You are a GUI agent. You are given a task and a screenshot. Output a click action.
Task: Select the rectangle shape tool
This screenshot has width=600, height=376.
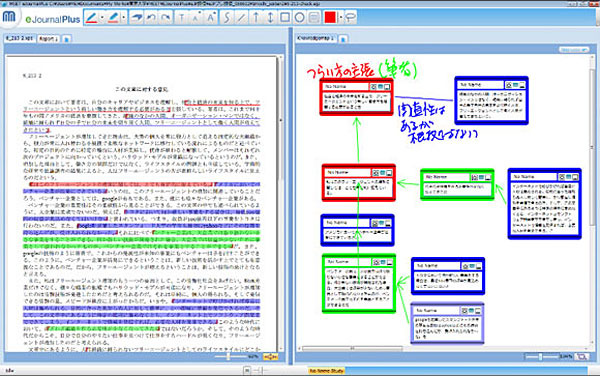[x=285, y=18]
